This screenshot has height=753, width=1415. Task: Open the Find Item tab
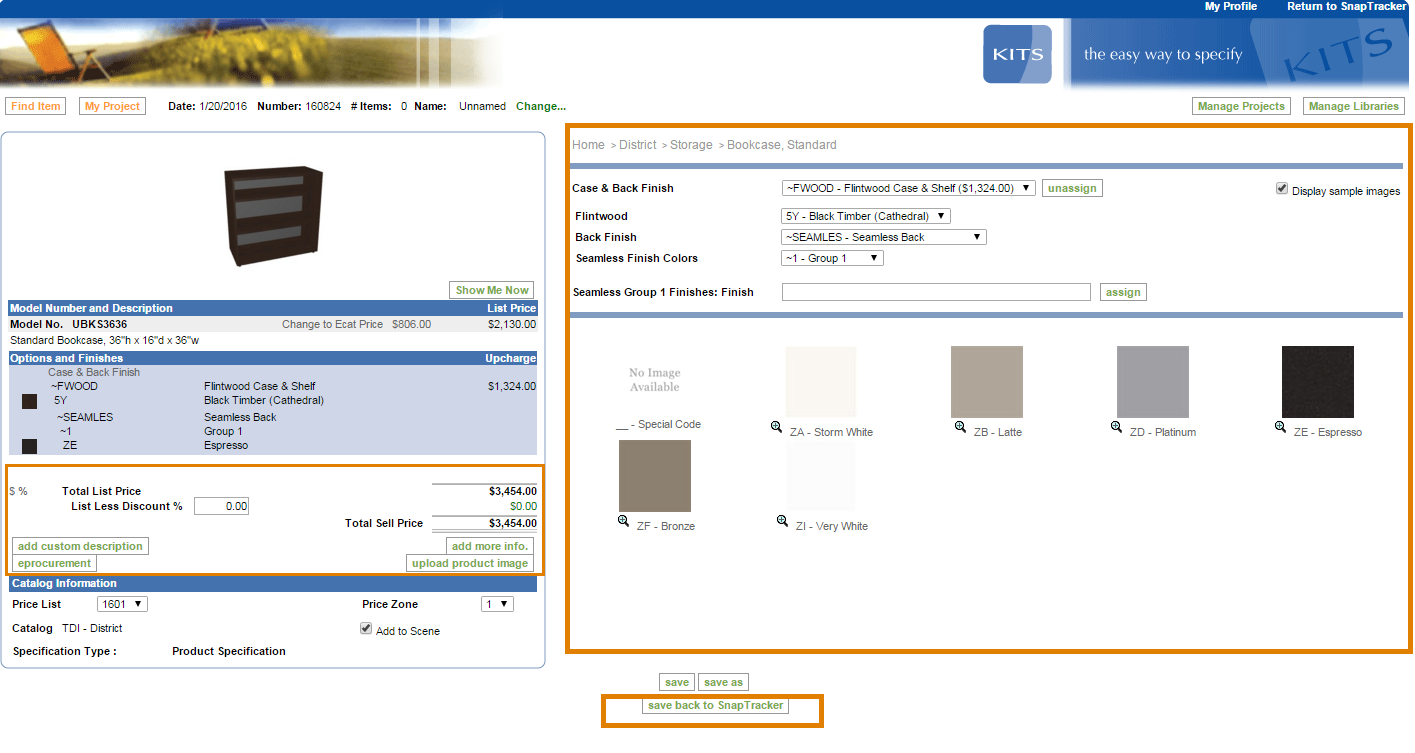(36, 106)
